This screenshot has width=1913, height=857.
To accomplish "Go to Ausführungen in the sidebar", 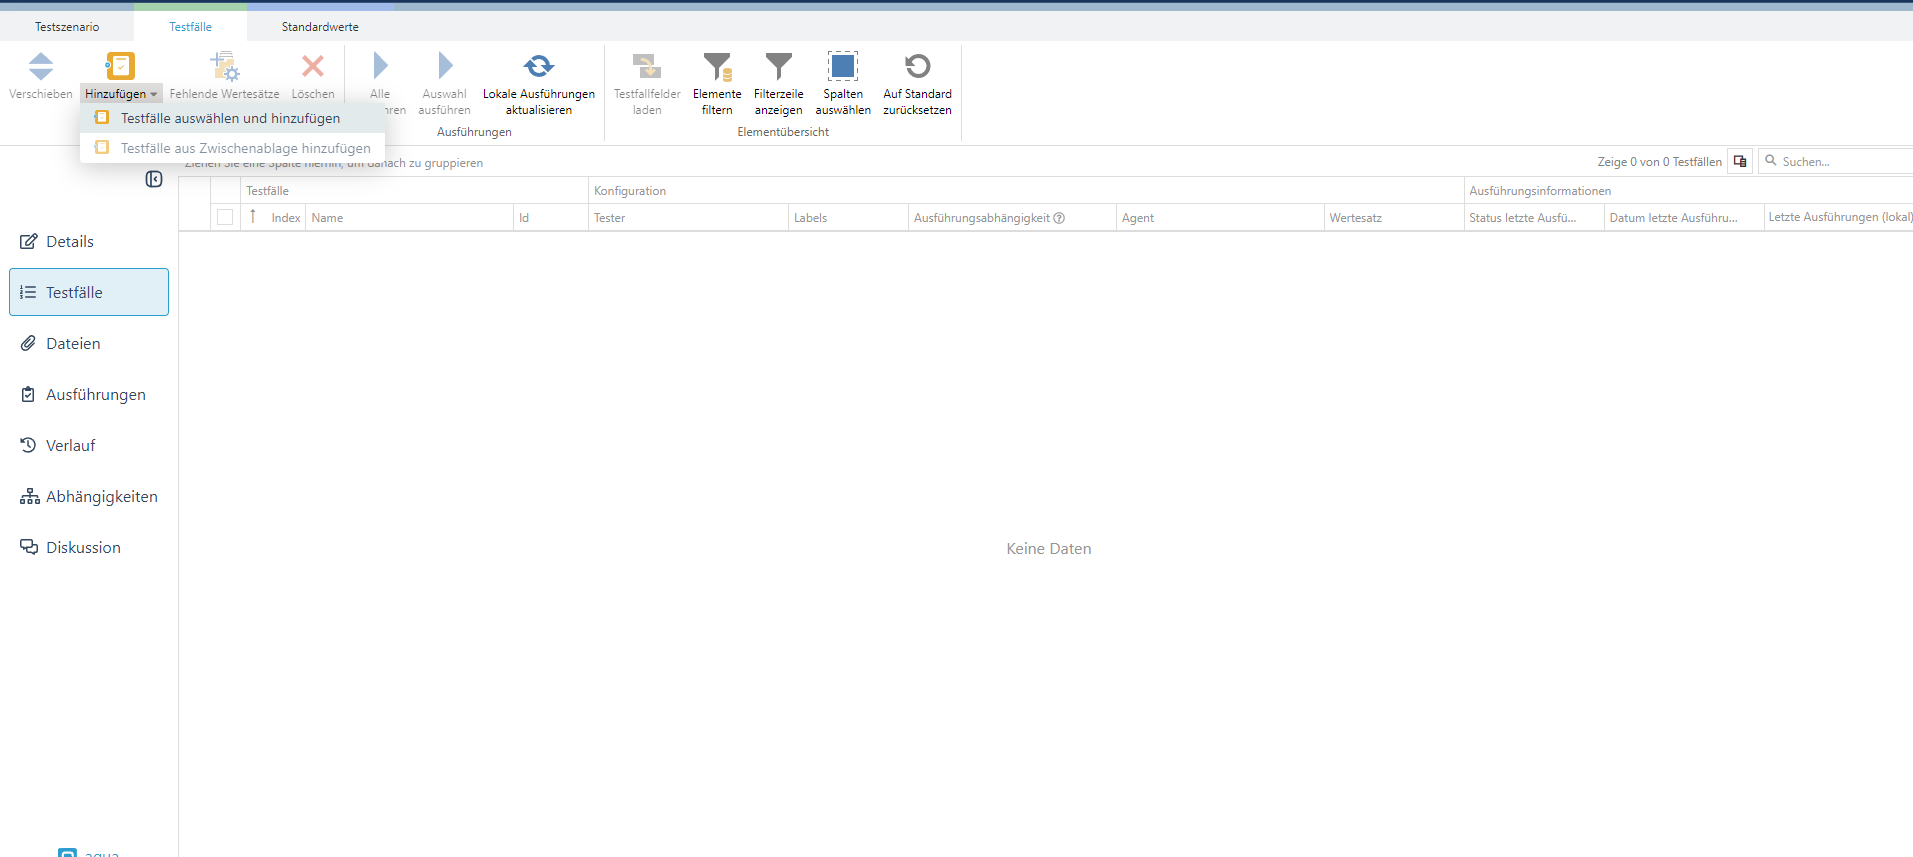I will (x=95, y=395).
